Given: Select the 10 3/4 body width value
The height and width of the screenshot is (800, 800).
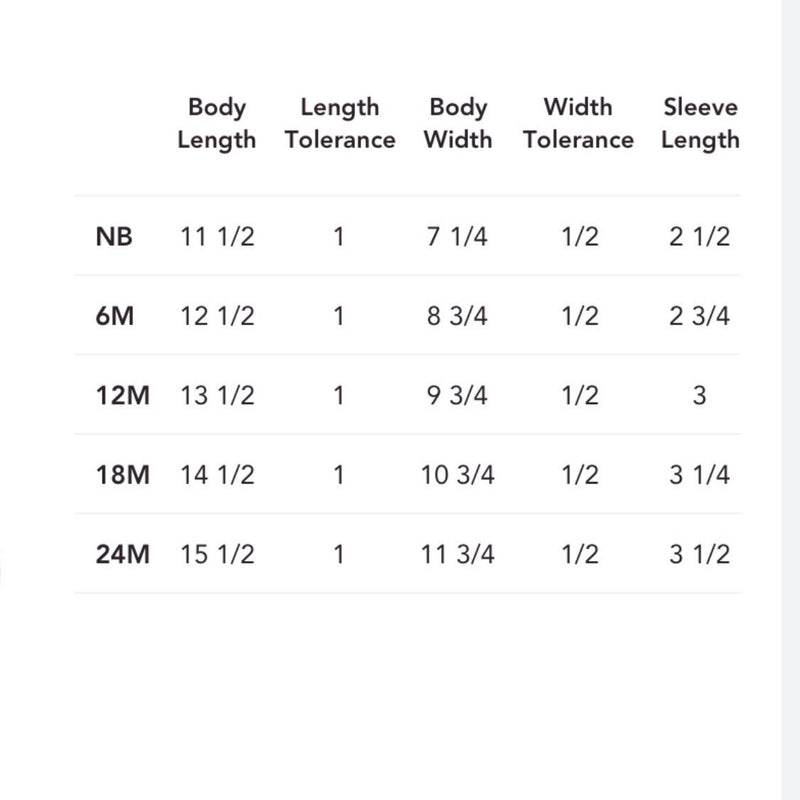Looking at the screenshot, I should pos(458,474).
